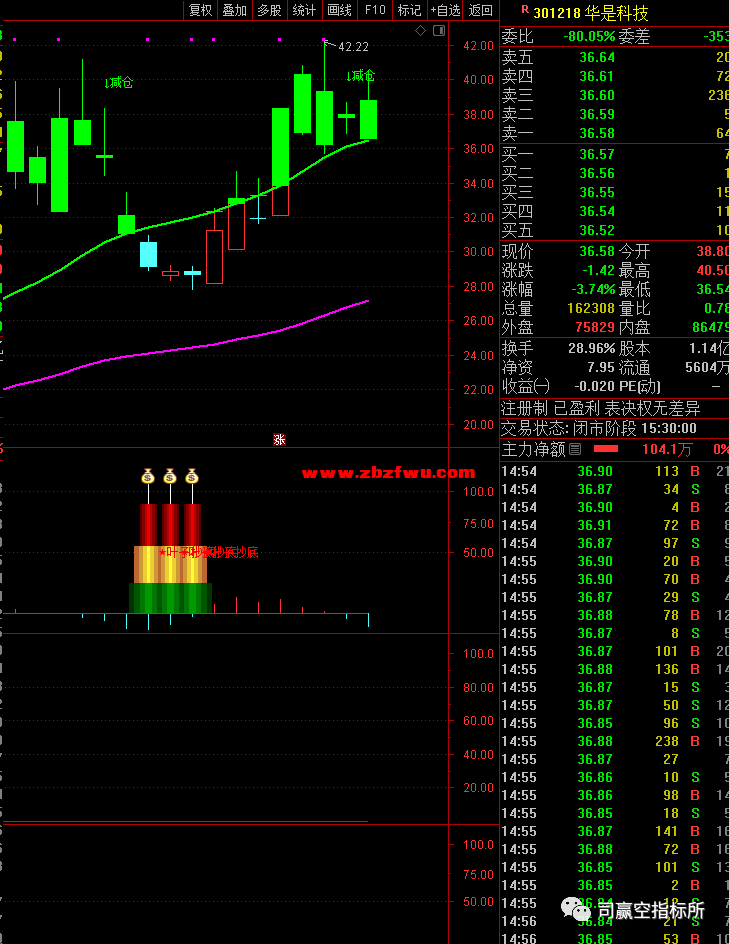Open the 叠加 overlay option
729x944 pixels.
tap(234, 10)
